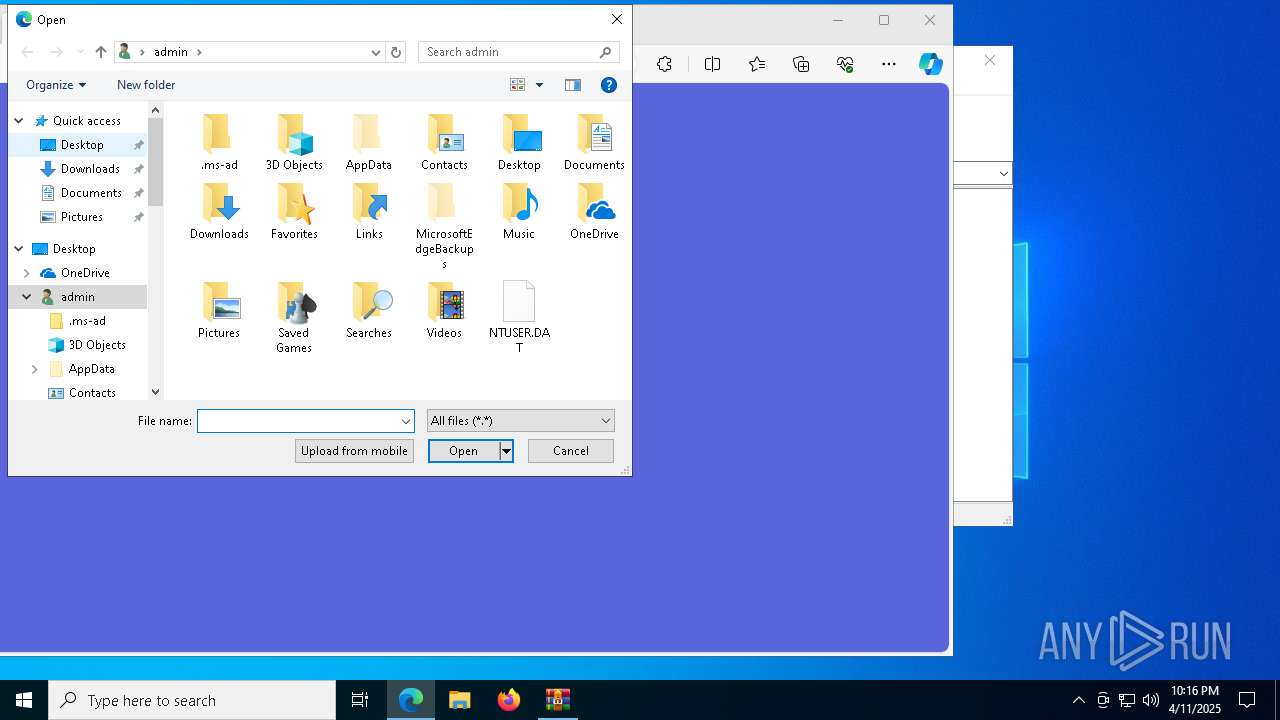Click New folder in dialog toolbar
Screen dimensions: 1280x720
click(x=146, y=85)
